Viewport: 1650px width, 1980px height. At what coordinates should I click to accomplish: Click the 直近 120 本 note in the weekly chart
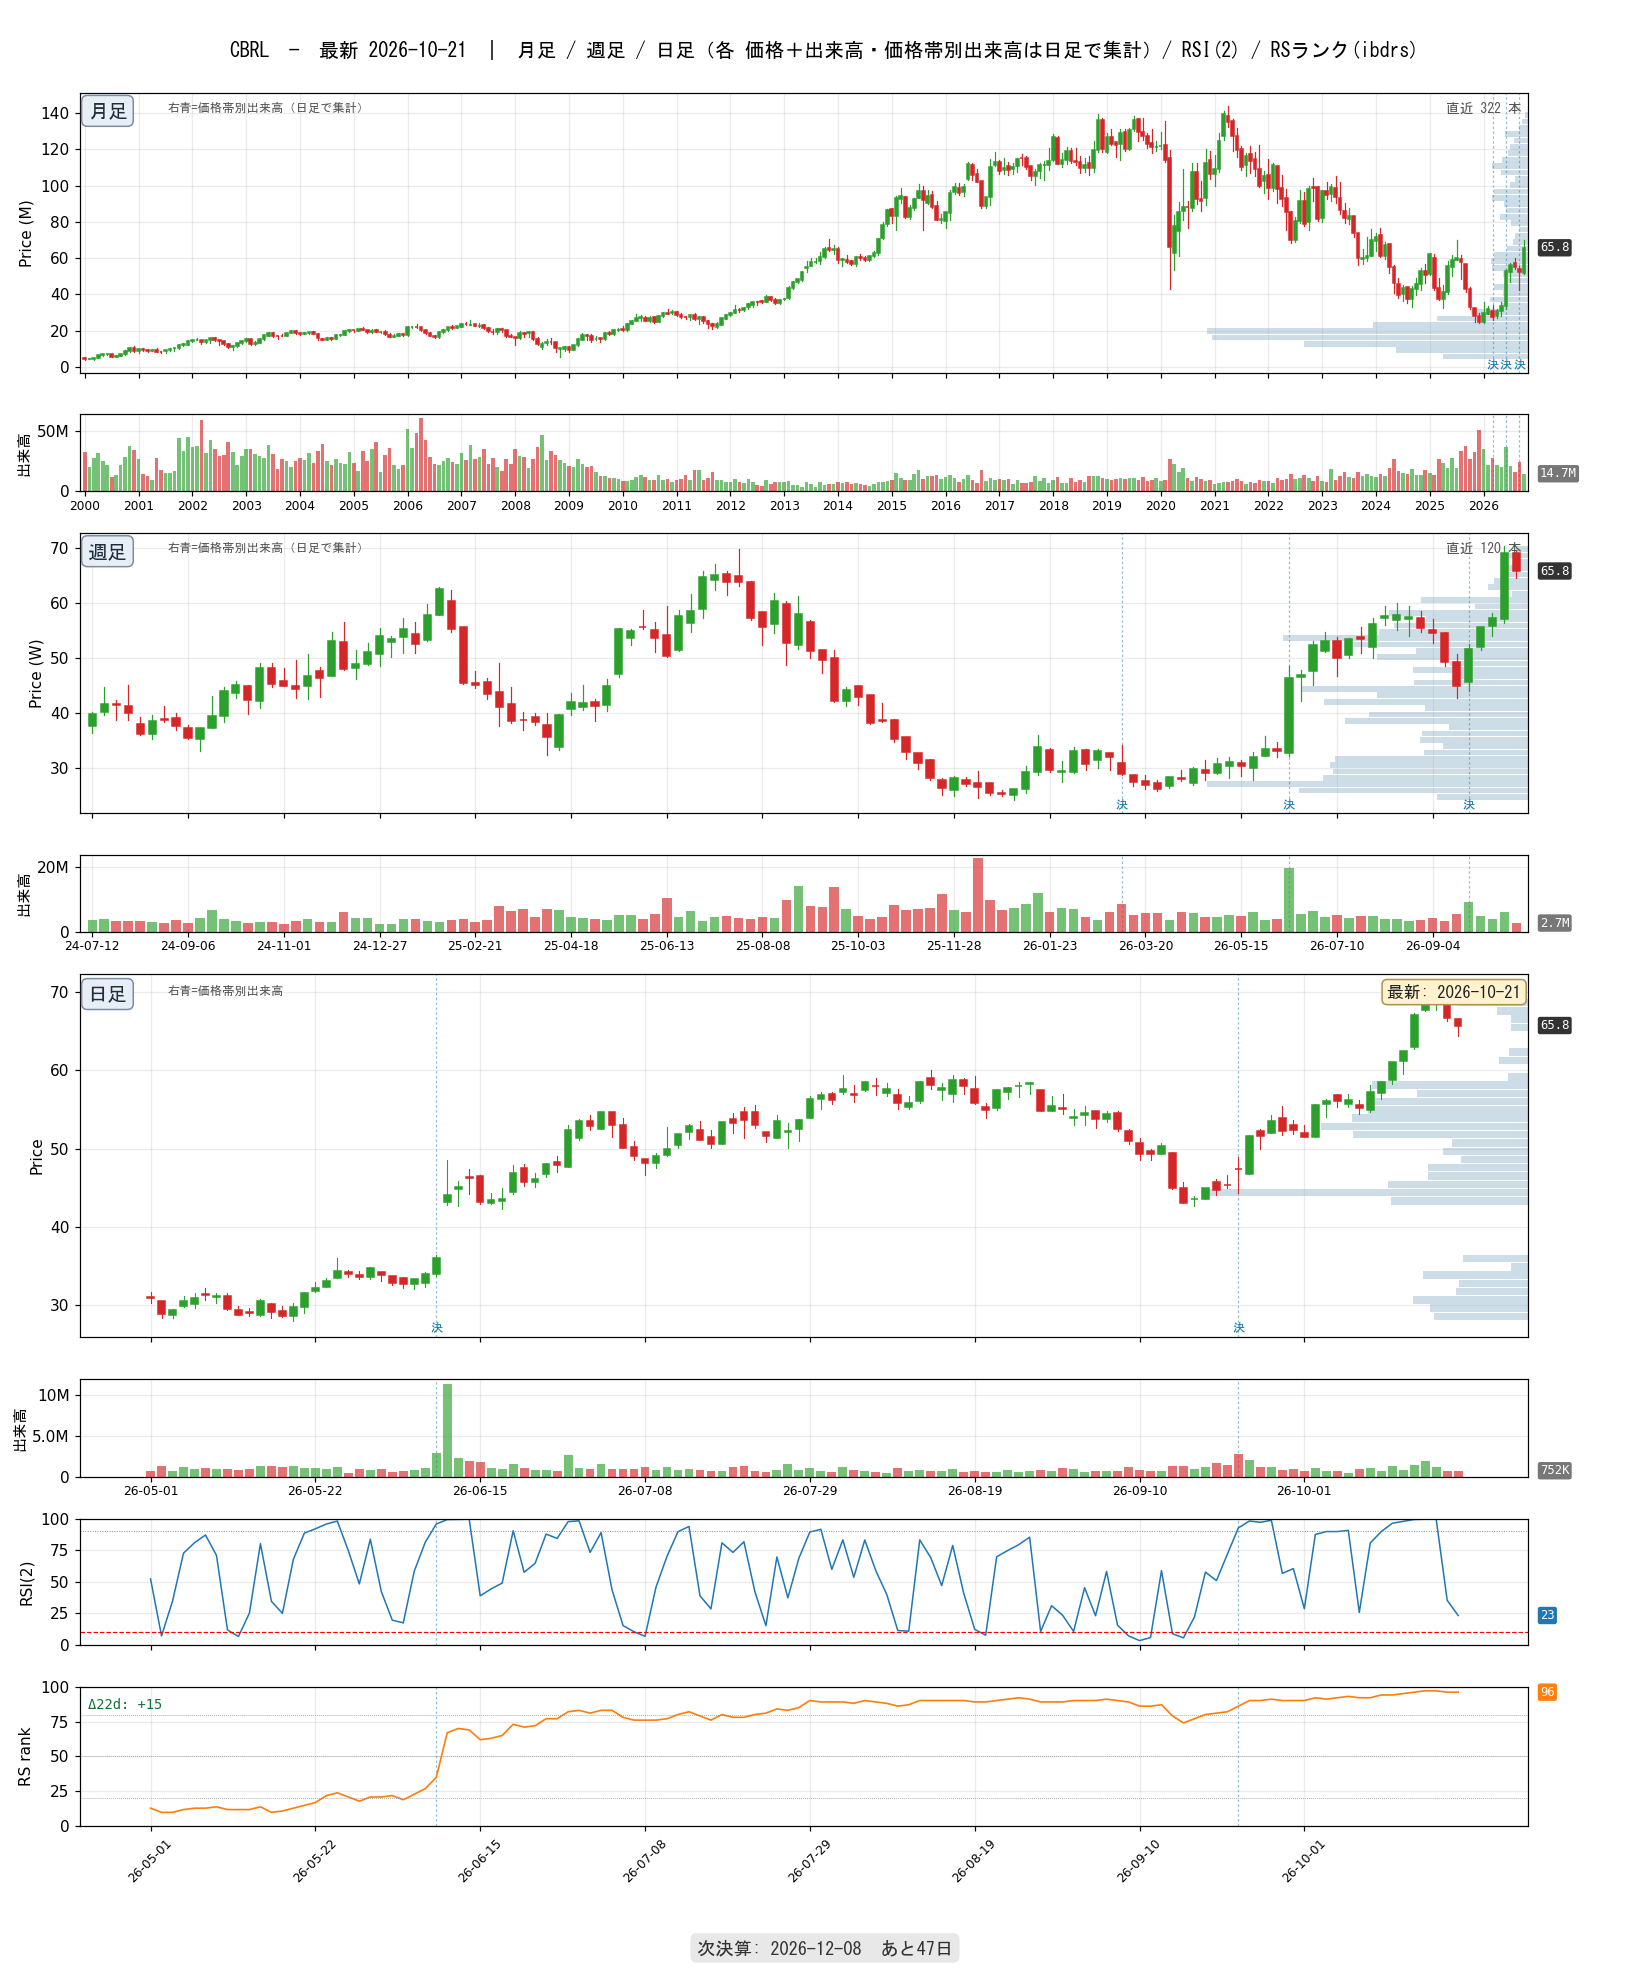(x=1483, y=548)
